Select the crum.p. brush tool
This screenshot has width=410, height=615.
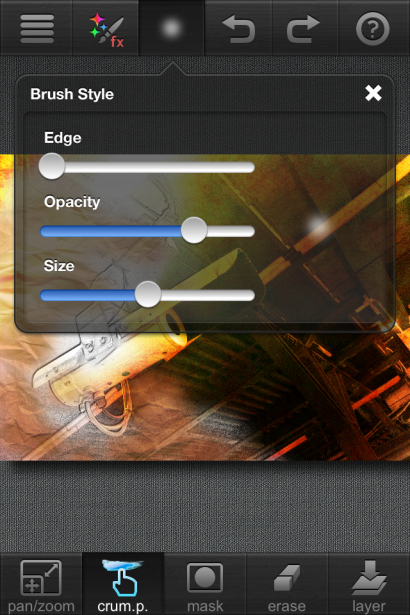tap(123, 586)
